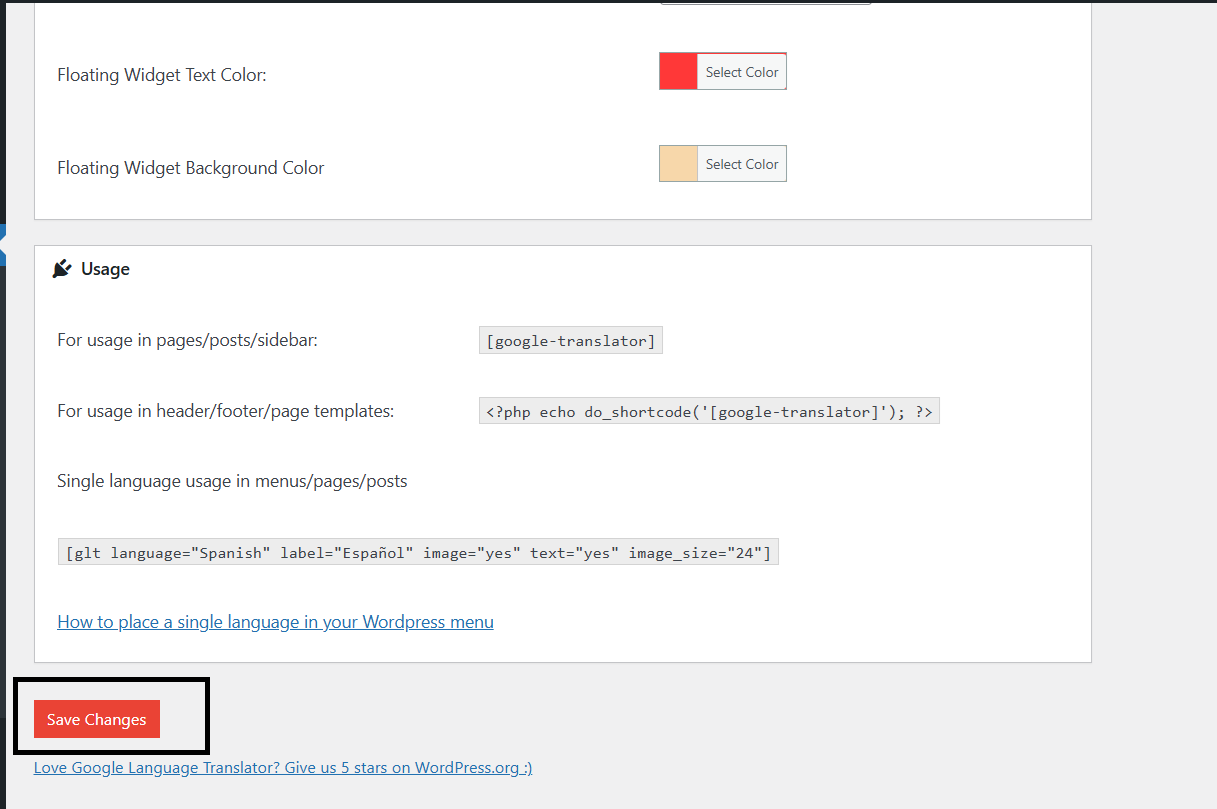Open the red Floating Widget Text Color swatch
This screenshot has width=1217, height=809.
[678, 72]
